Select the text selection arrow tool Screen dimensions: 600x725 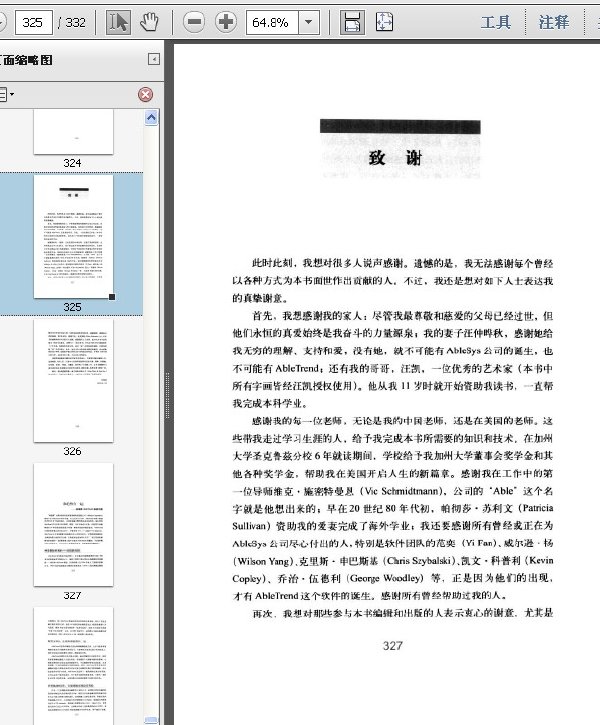118,22
